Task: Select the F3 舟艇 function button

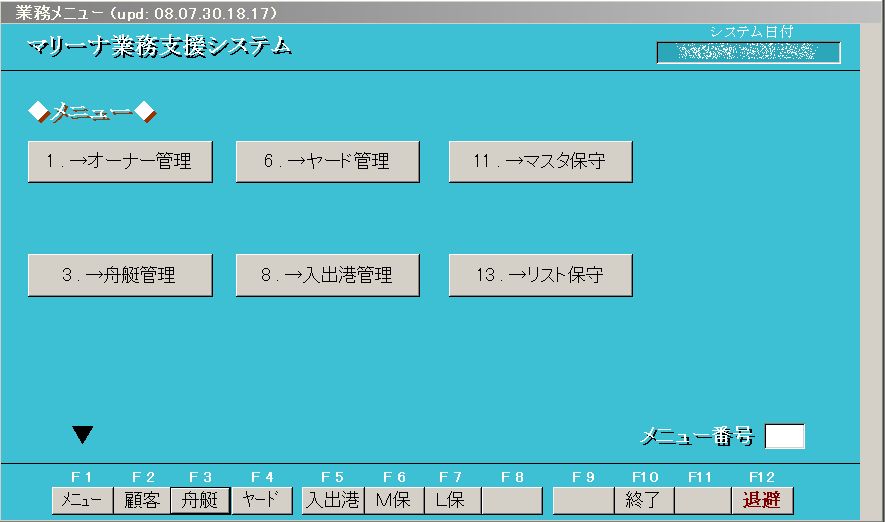Action: pyautogui.click(x=200, y=500)
